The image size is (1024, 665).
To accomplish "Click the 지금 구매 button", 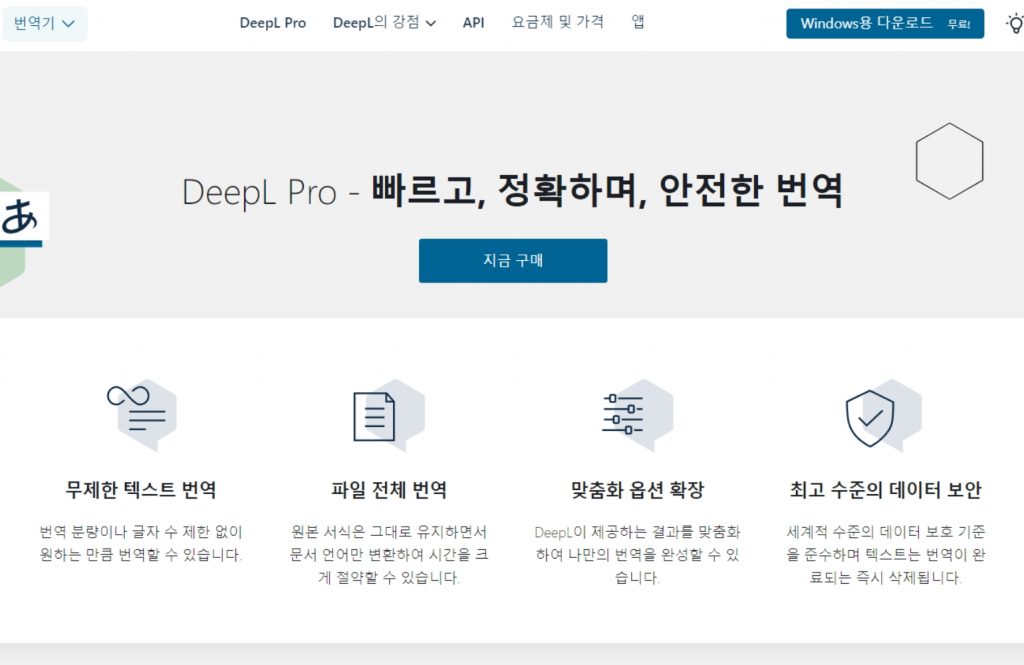I will [512, 260].
